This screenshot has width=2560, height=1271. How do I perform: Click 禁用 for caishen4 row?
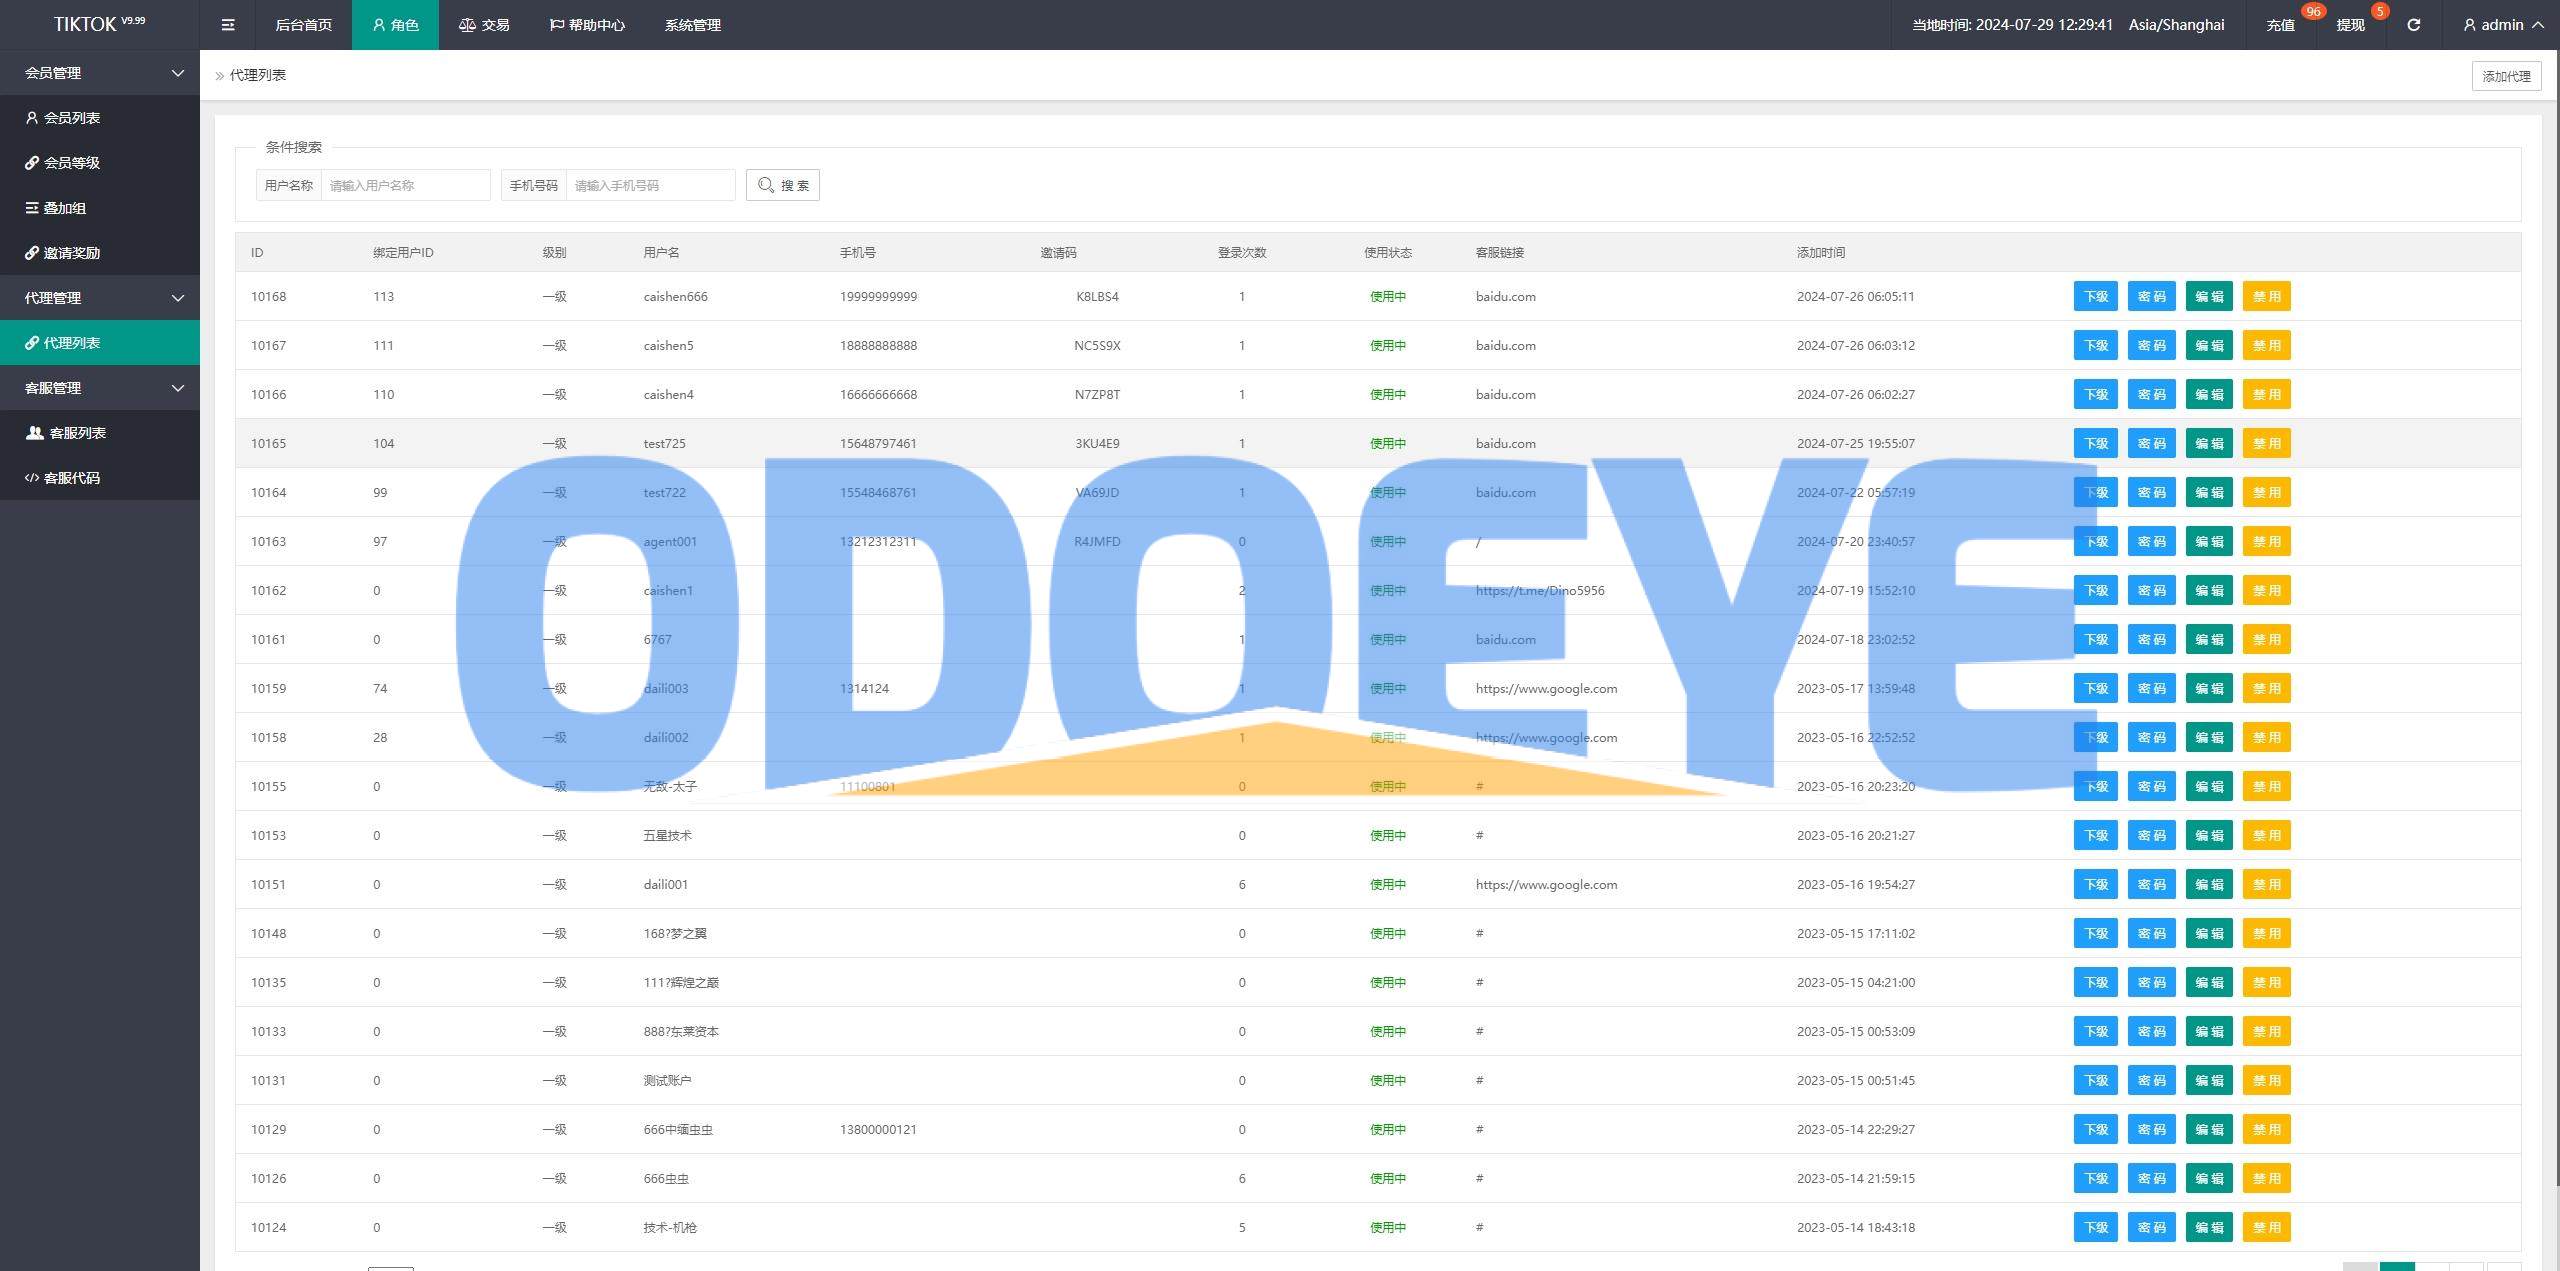coord(2266,394)
